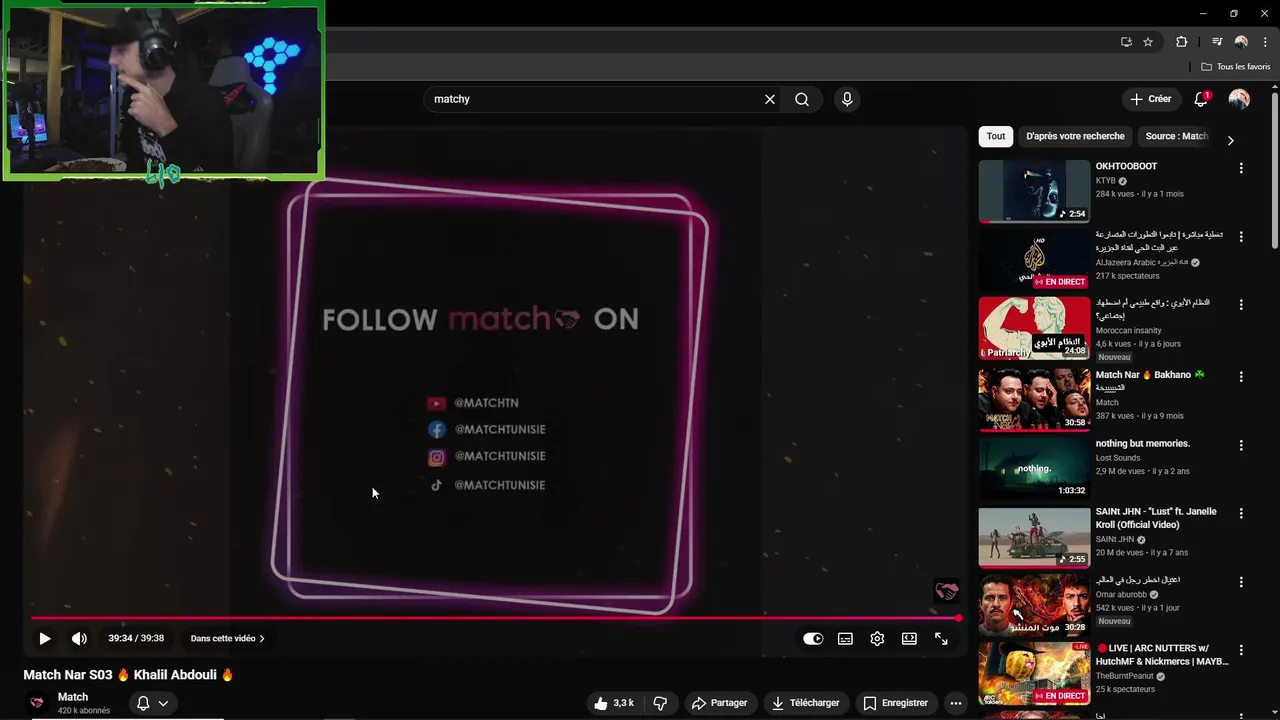Open the 'Lost Sounds' channel name
1280x720 pixels.
click(x=1118, y=458)
